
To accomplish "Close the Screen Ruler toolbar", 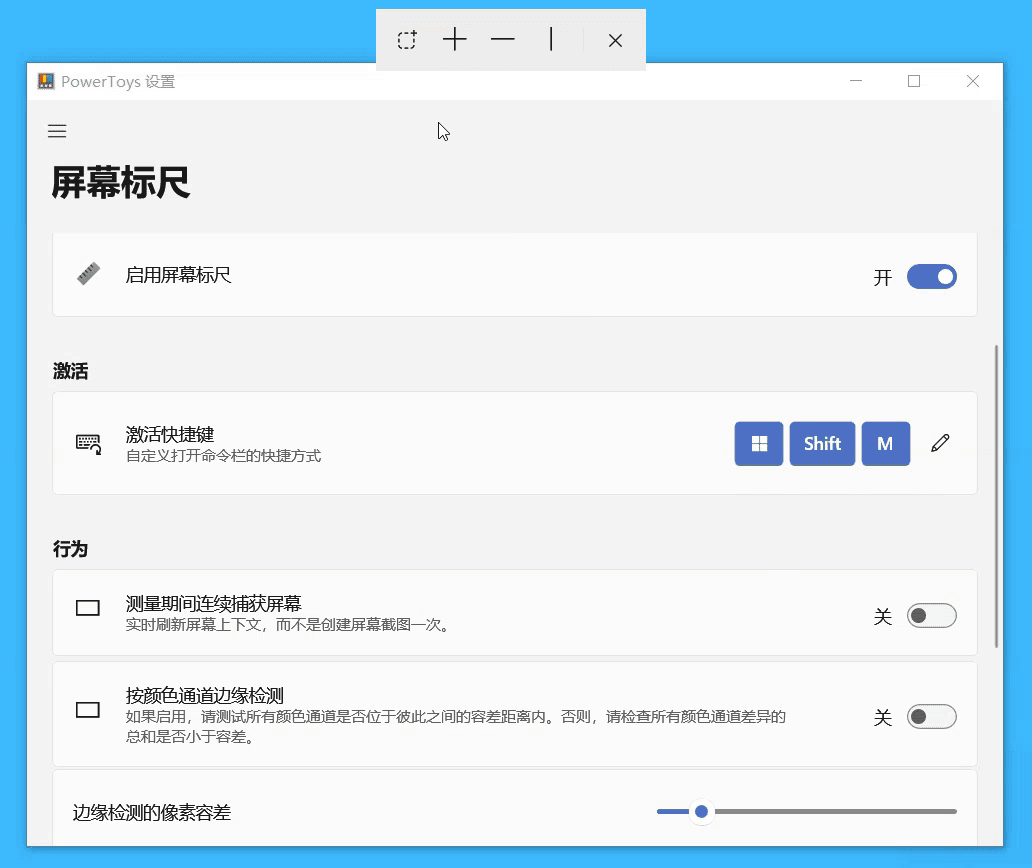I will 615,41.
